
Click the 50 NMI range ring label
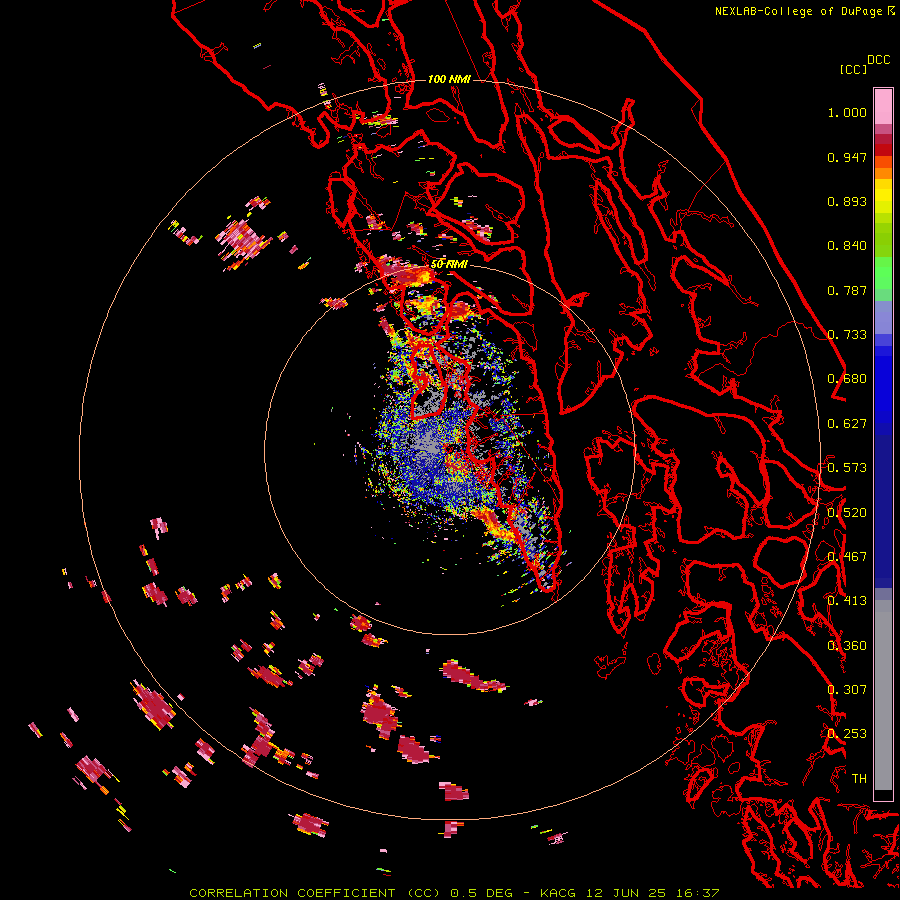(x=449, y=265)
